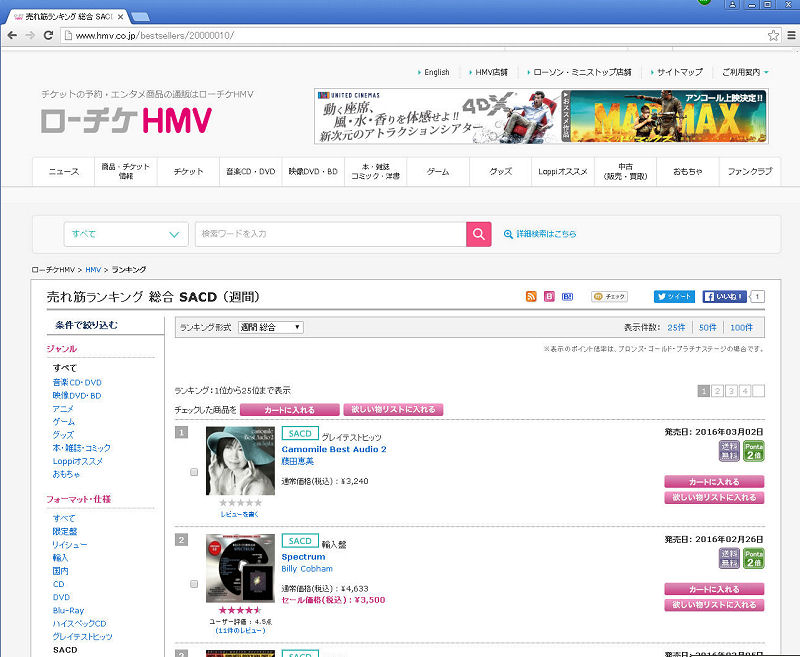Click the blue B! Hatena bookmark icon

click(x=567, y=296)
